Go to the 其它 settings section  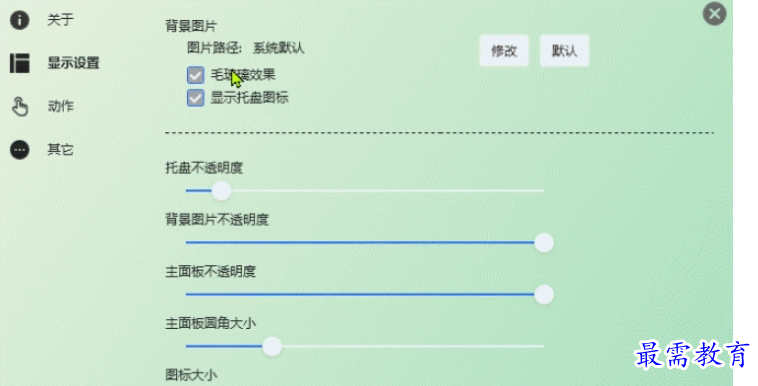60,150
